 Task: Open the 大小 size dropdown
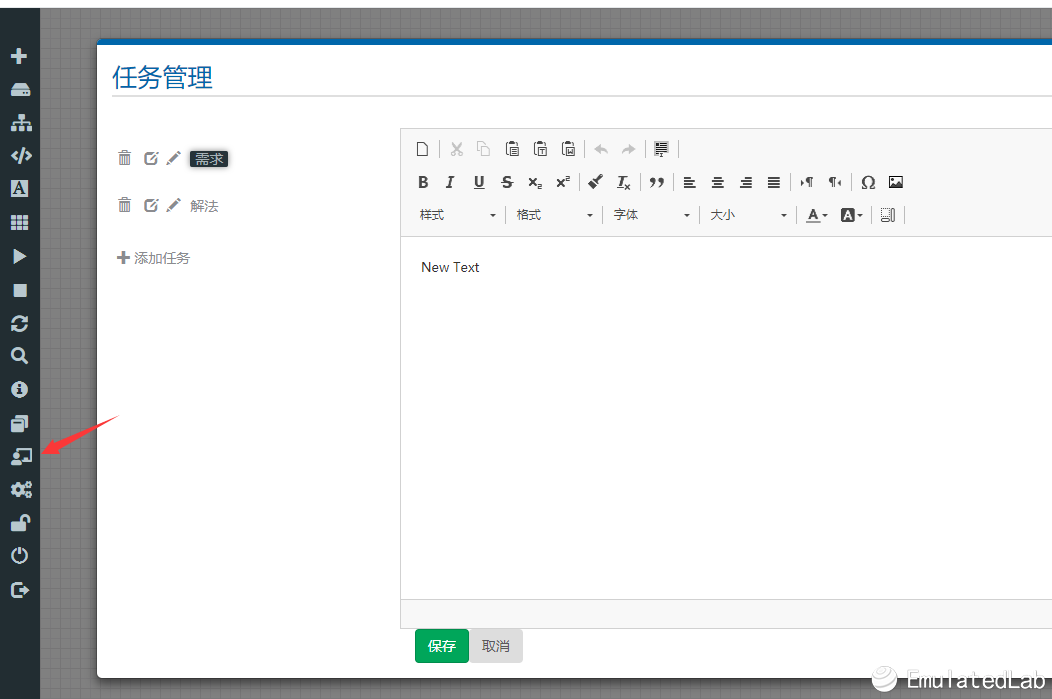(748, 215)
